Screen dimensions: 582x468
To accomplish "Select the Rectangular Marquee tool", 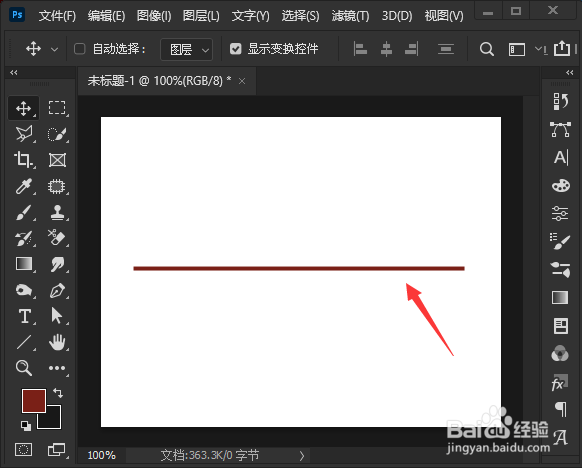I will pos(57,108).
